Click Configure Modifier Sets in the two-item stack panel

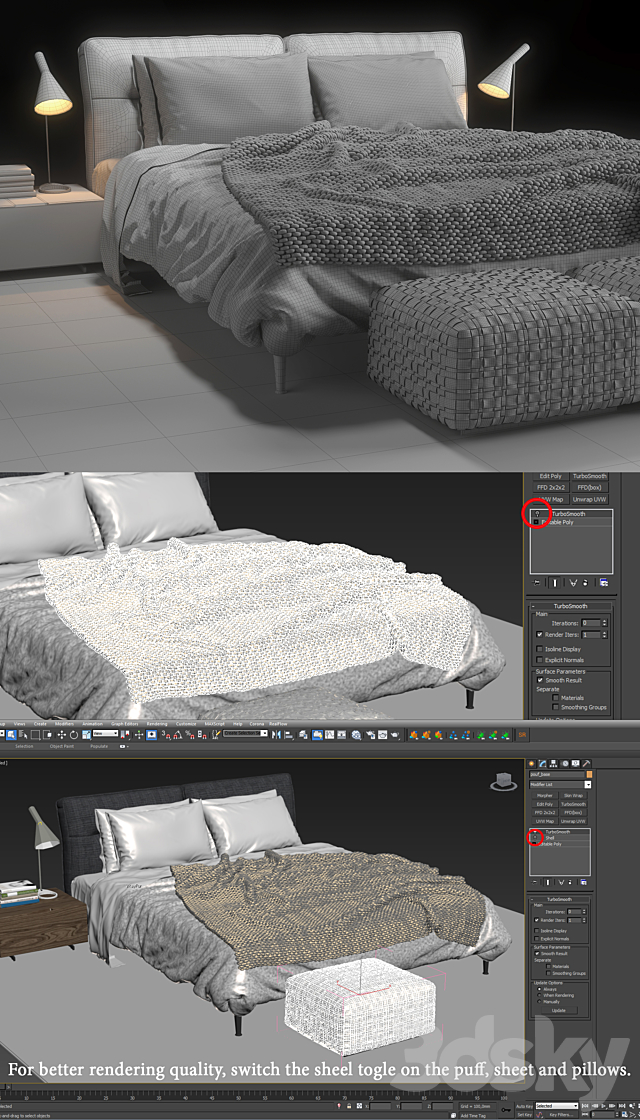point(604,582)
